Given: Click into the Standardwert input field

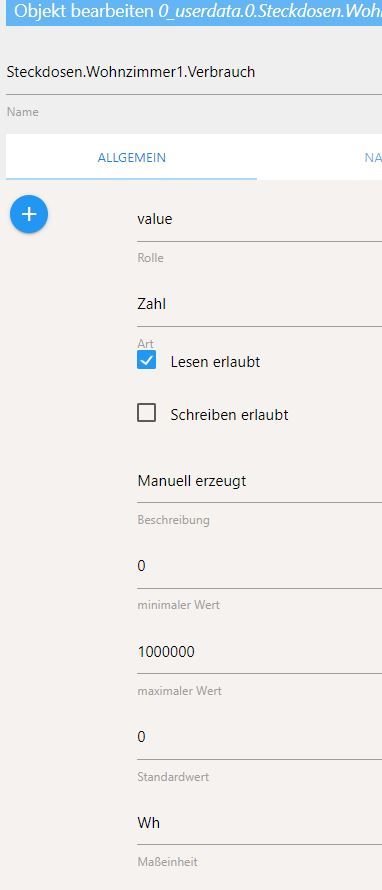Looking at the screenshot, I should [259, 737].
